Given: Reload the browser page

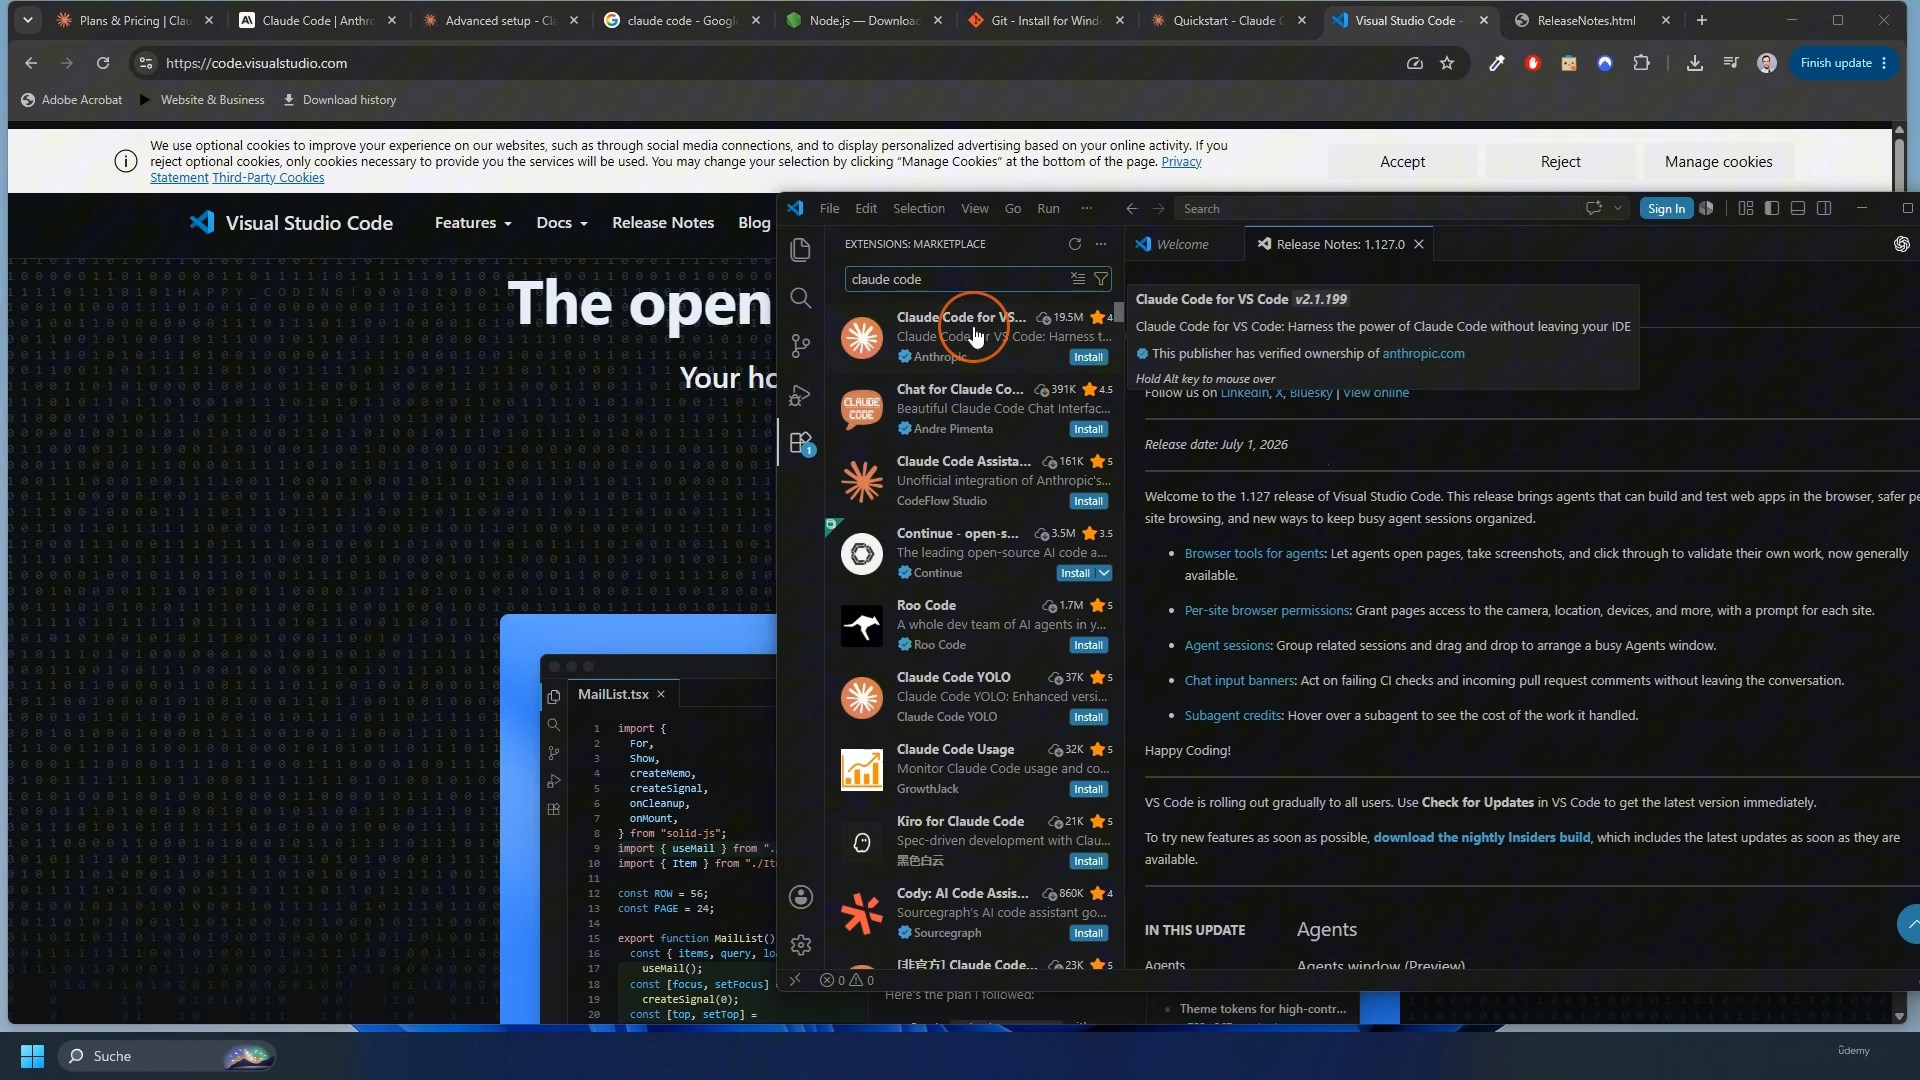Looking at the screenshot, I should (x=103, y=63).
